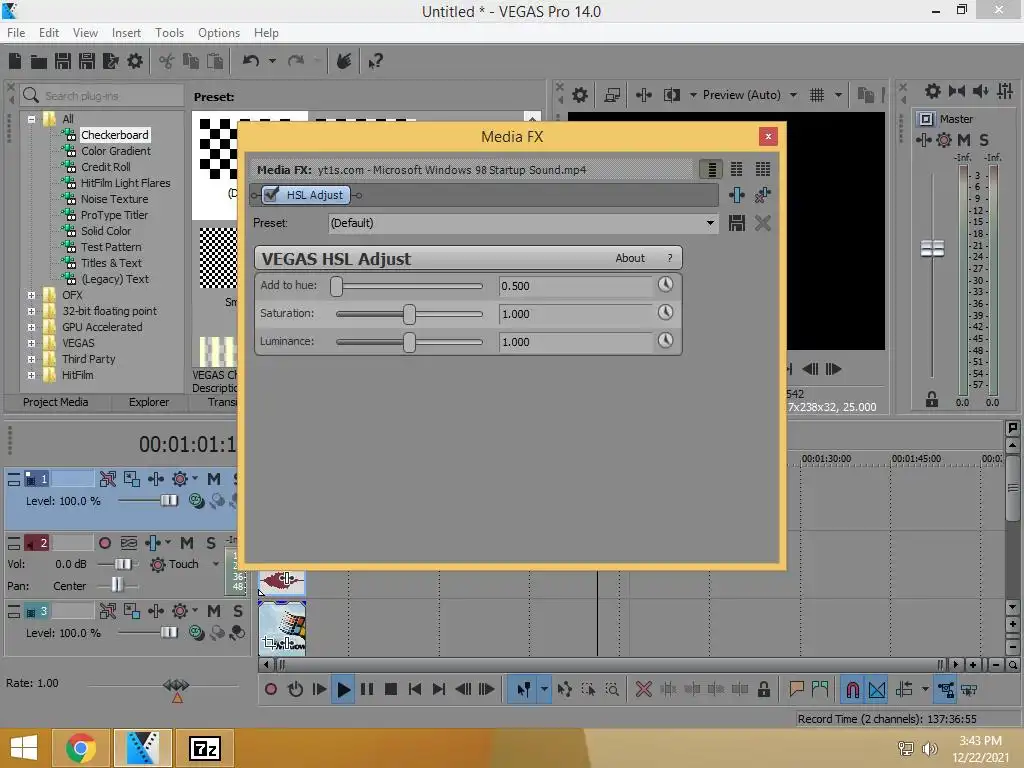
Task: Click the Saturation value field 1.000
Action: point(575,314)
